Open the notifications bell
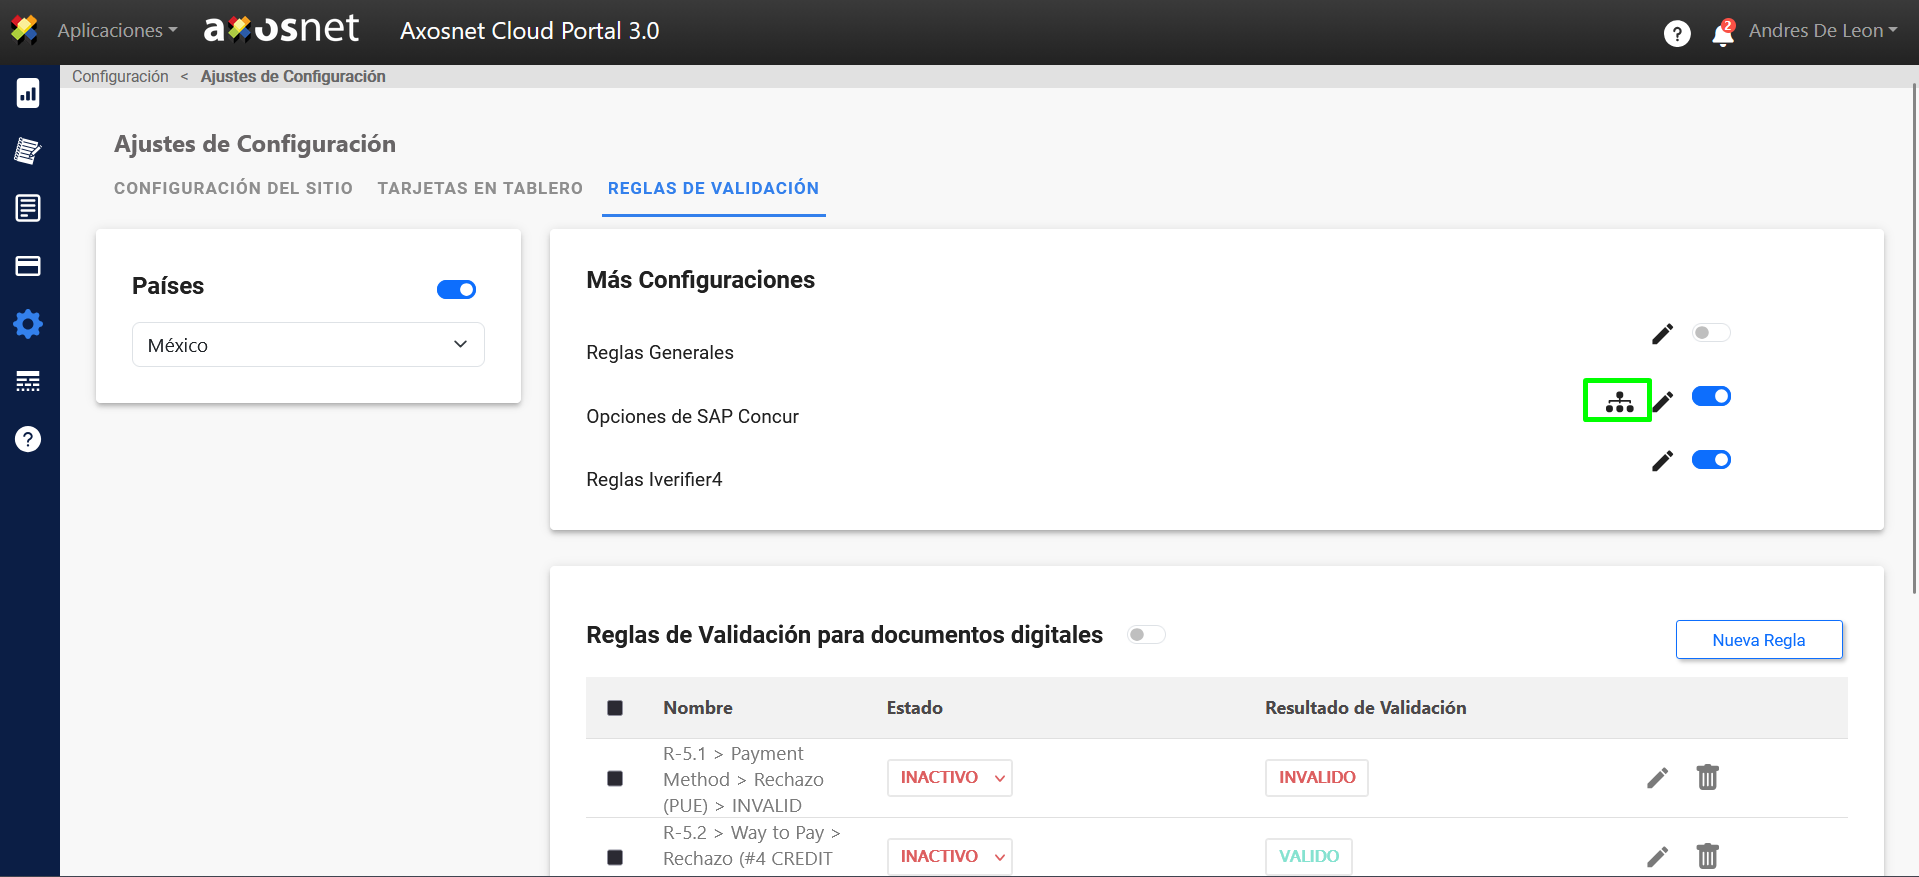The image size is (1919, 877). 1722,33
